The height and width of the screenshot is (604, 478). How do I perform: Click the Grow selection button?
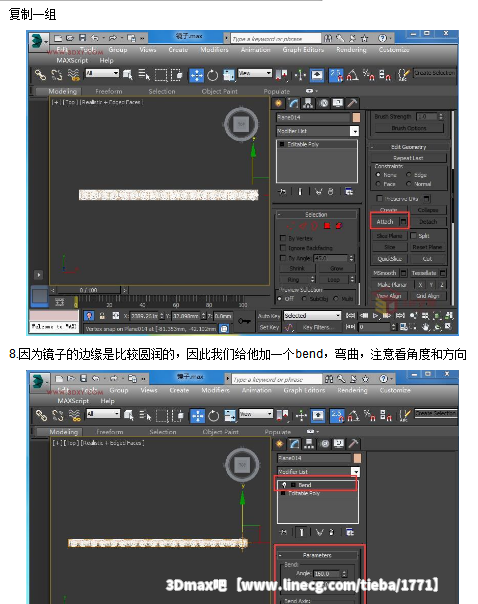[336, 268]
